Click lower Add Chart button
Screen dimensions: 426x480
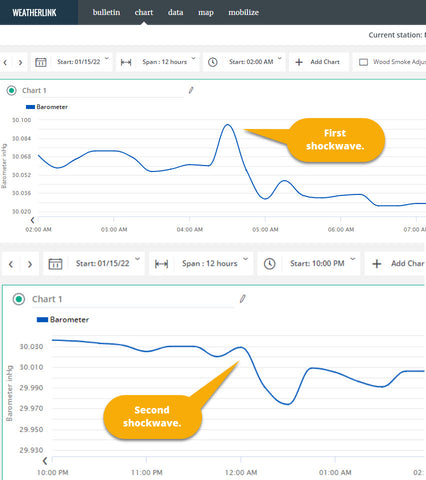coord(395,263)
